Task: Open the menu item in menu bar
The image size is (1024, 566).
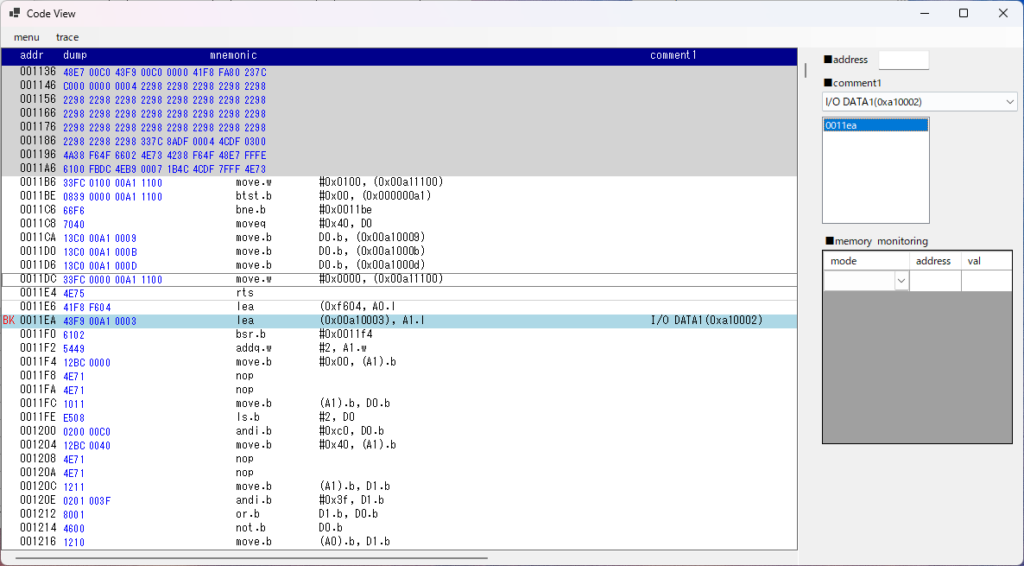Action: tap(27, 37)
